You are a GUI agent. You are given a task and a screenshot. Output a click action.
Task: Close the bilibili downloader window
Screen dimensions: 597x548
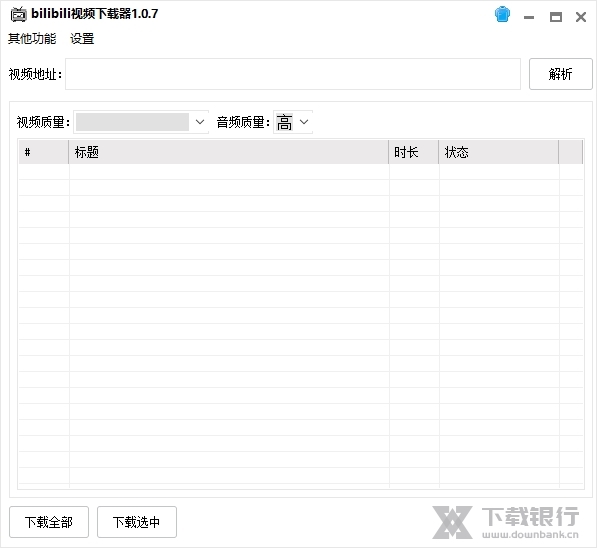(x=581, y=17)
